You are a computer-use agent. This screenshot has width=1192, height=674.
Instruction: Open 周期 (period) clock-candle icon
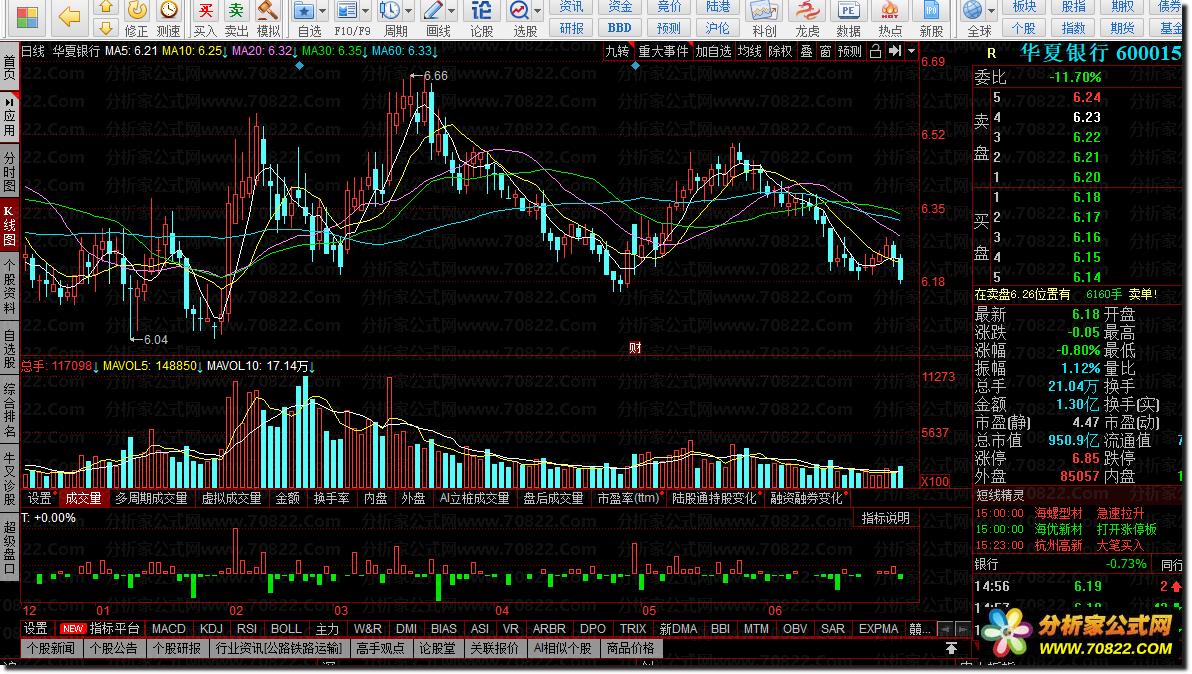pos(390,11)
